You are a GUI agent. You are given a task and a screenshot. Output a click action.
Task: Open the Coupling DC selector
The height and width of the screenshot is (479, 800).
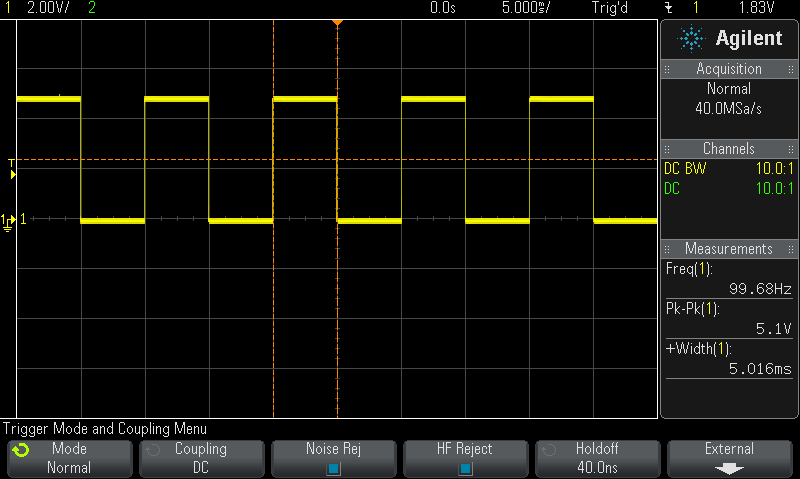(201, 458)
